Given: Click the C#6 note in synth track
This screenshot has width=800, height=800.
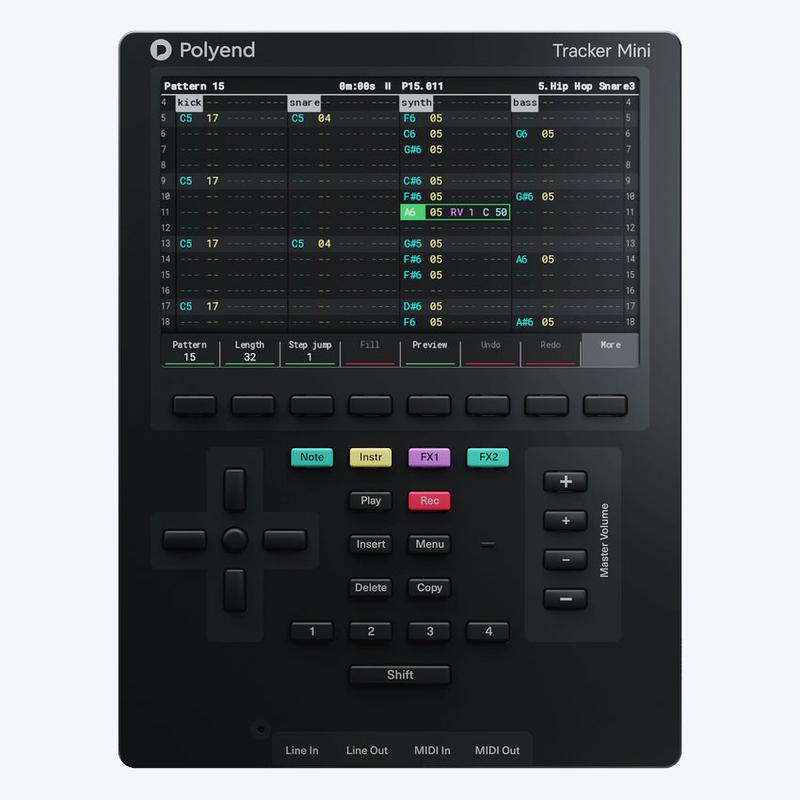Looking at the screenshot, I should coord(412,181).
